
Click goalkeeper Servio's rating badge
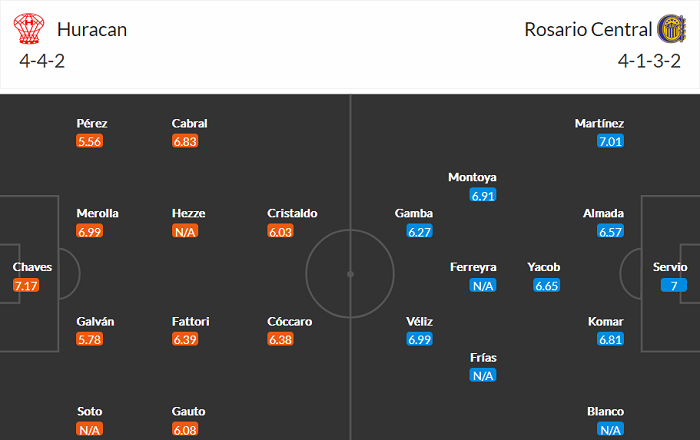tap(670, 285)
